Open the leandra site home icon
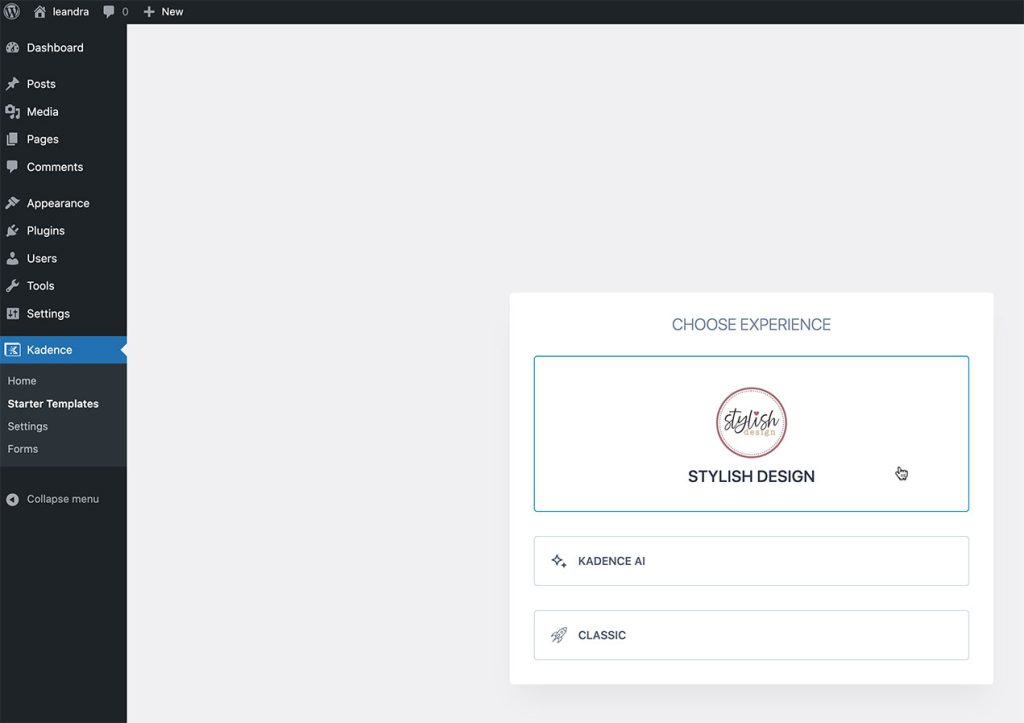The image size is (1024, 723). (40, 12)
